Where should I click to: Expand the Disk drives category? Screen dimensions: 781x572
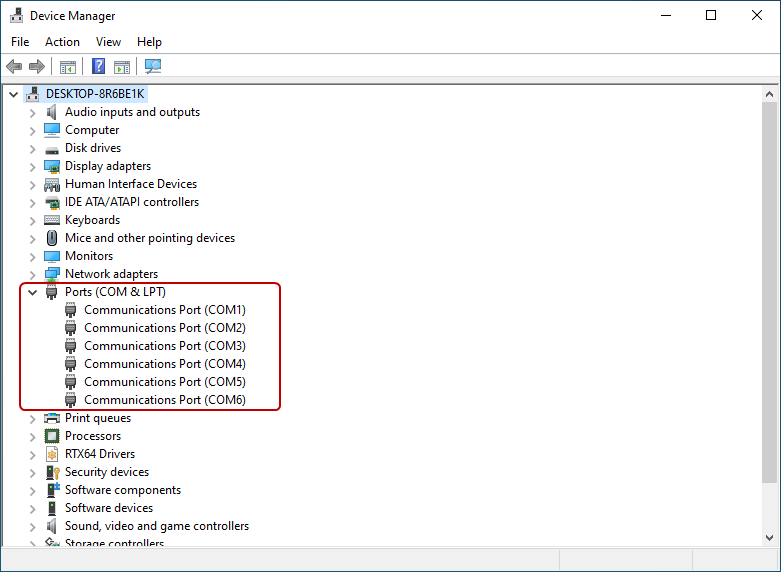[x=33, y=149]
